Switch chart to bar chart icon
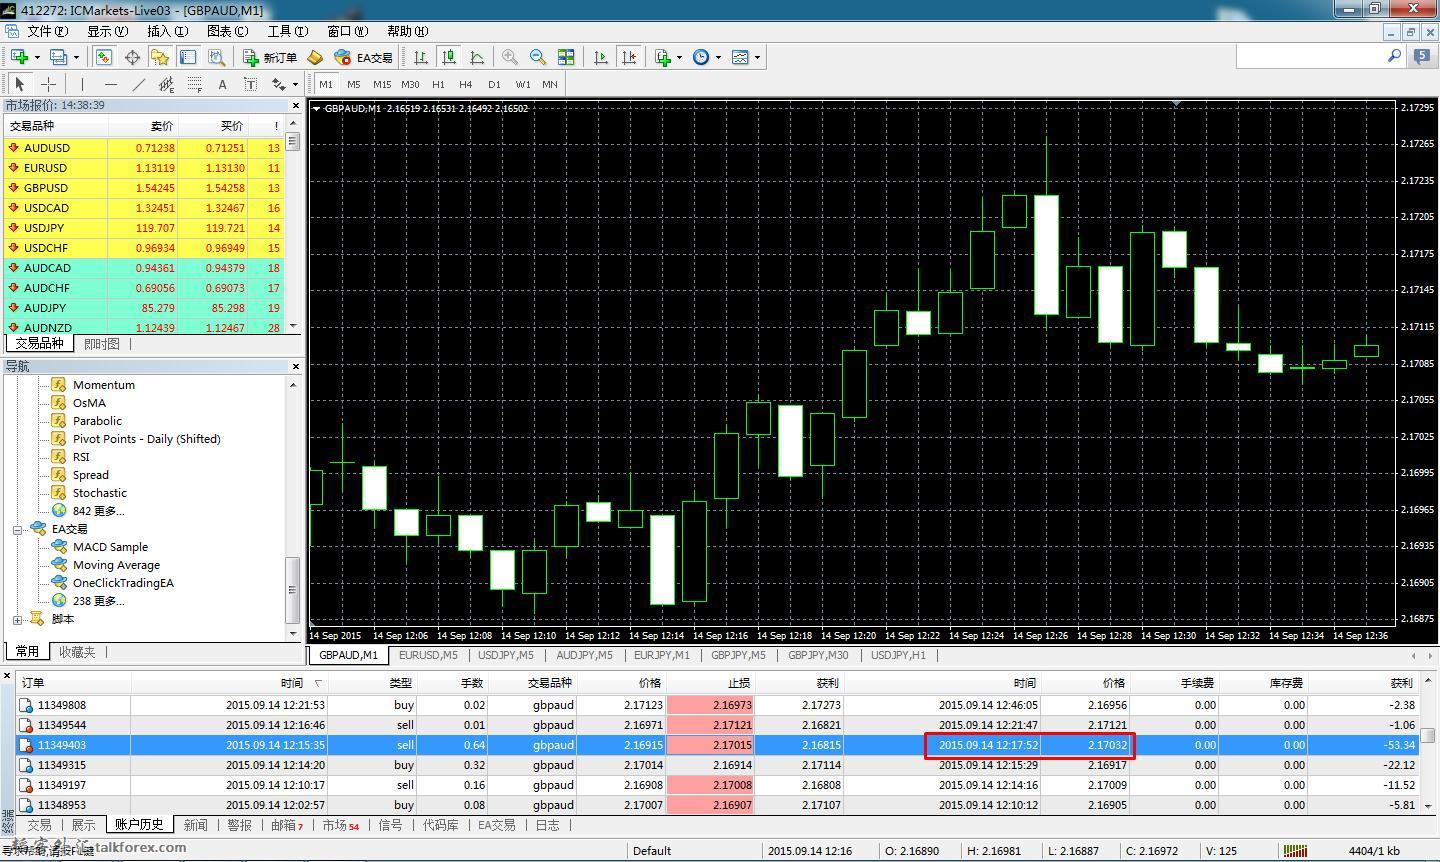 pyautogui.click(x=421, y=57)
